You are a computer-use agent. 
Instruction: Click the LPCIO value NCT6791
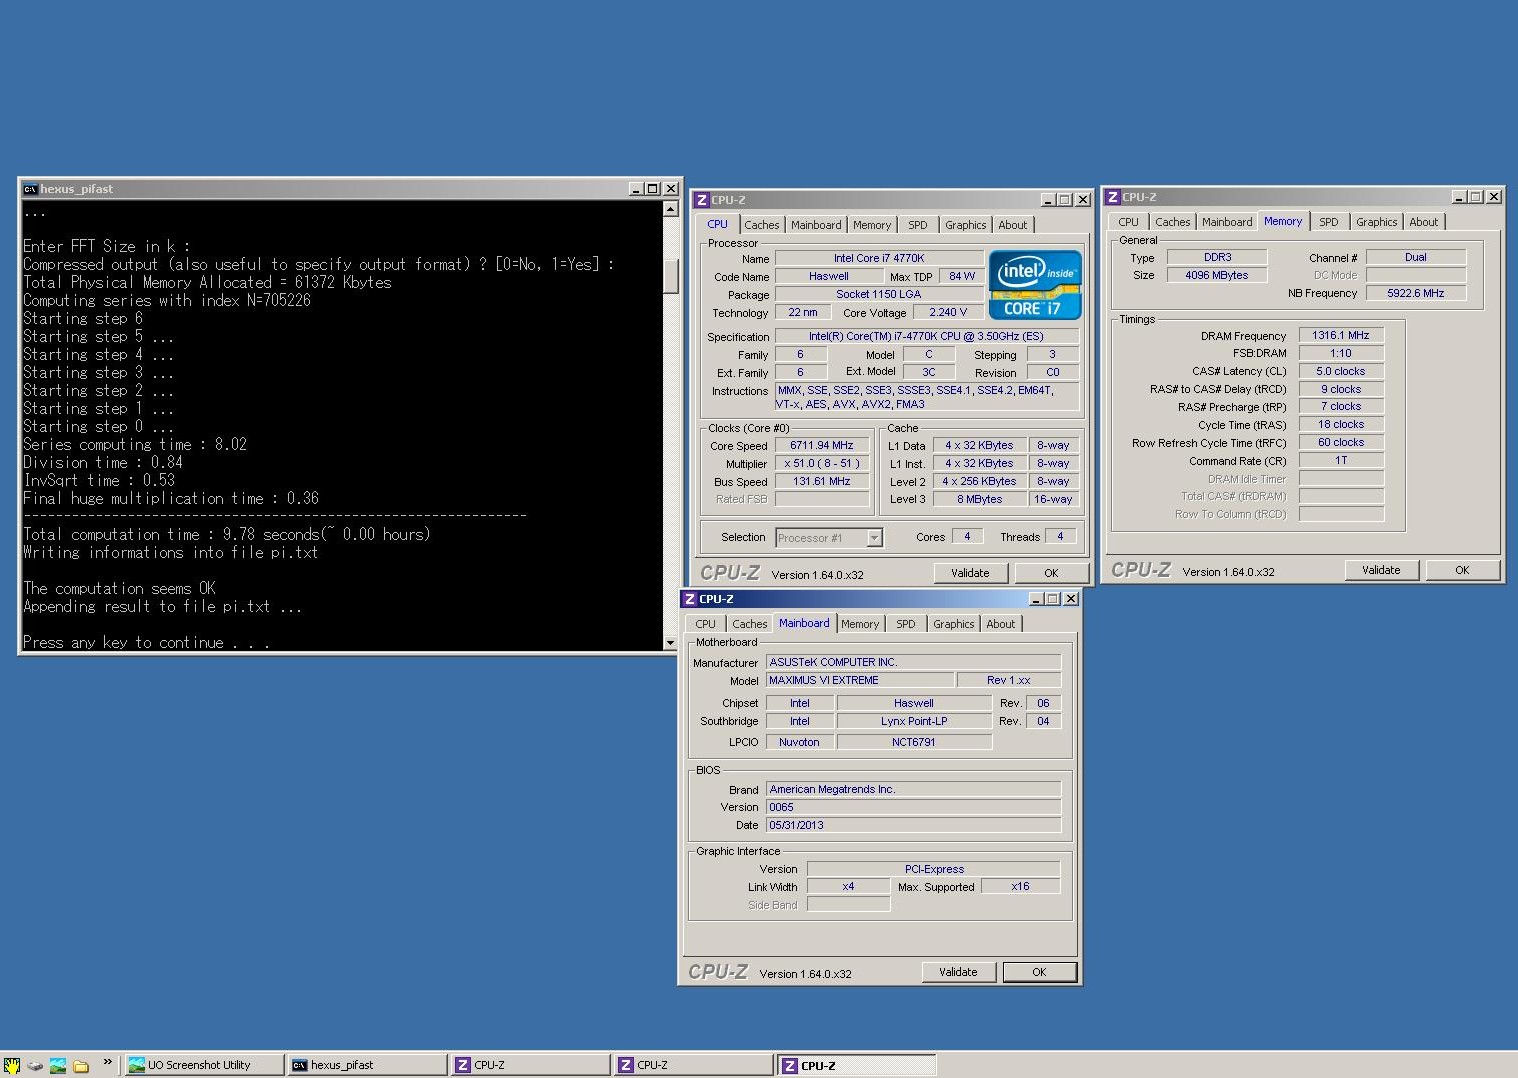[x=914, y=742]
